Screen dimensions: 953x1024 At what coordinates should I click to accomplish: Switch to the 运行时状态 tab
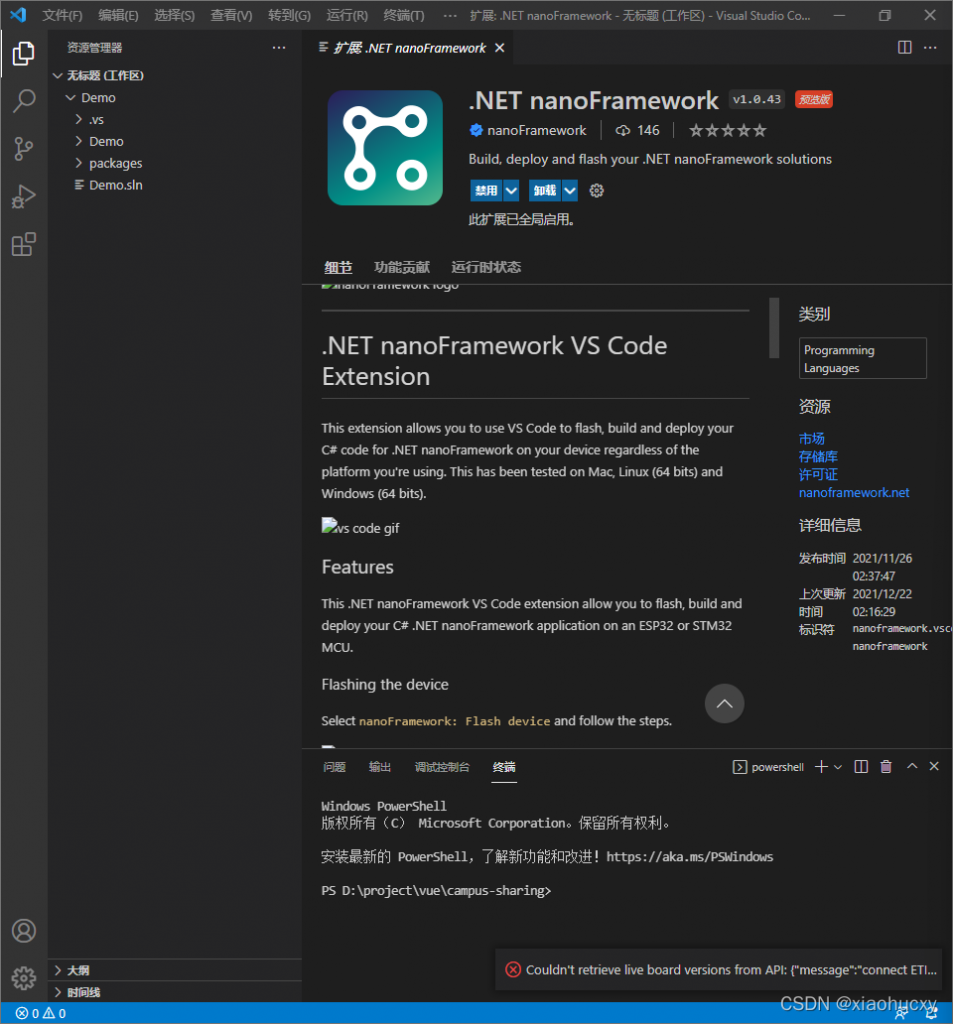486,267
